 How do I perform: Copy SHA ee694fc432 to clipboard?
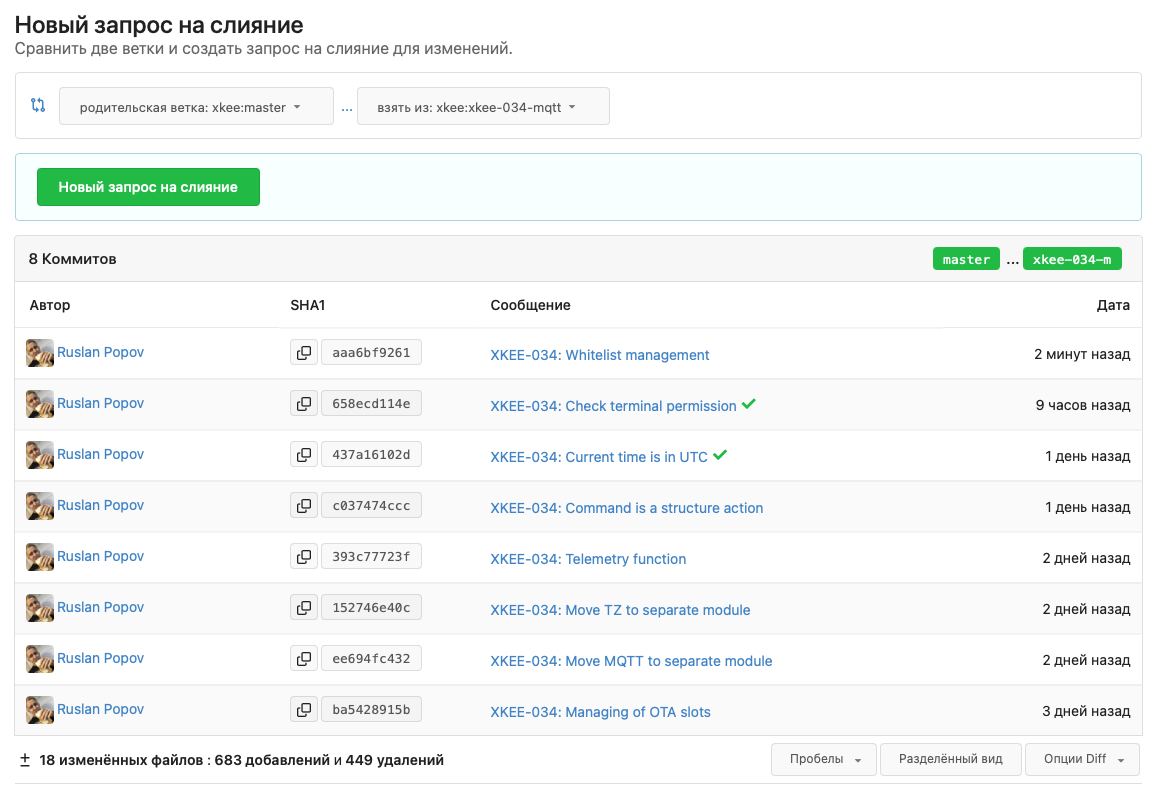[303, 658]
